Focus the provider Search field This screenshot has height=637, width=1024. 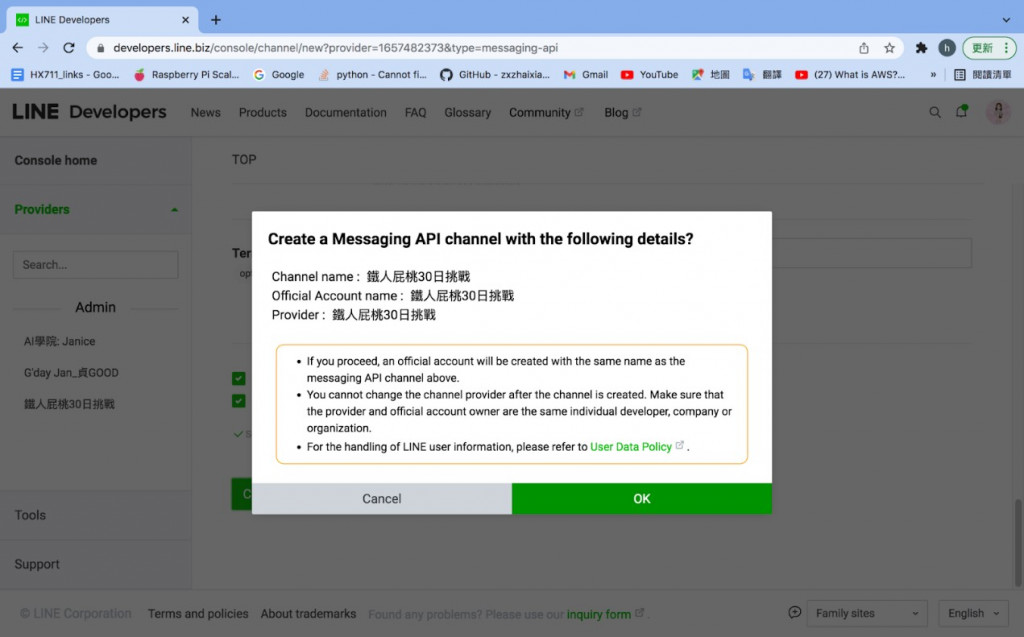95,265
